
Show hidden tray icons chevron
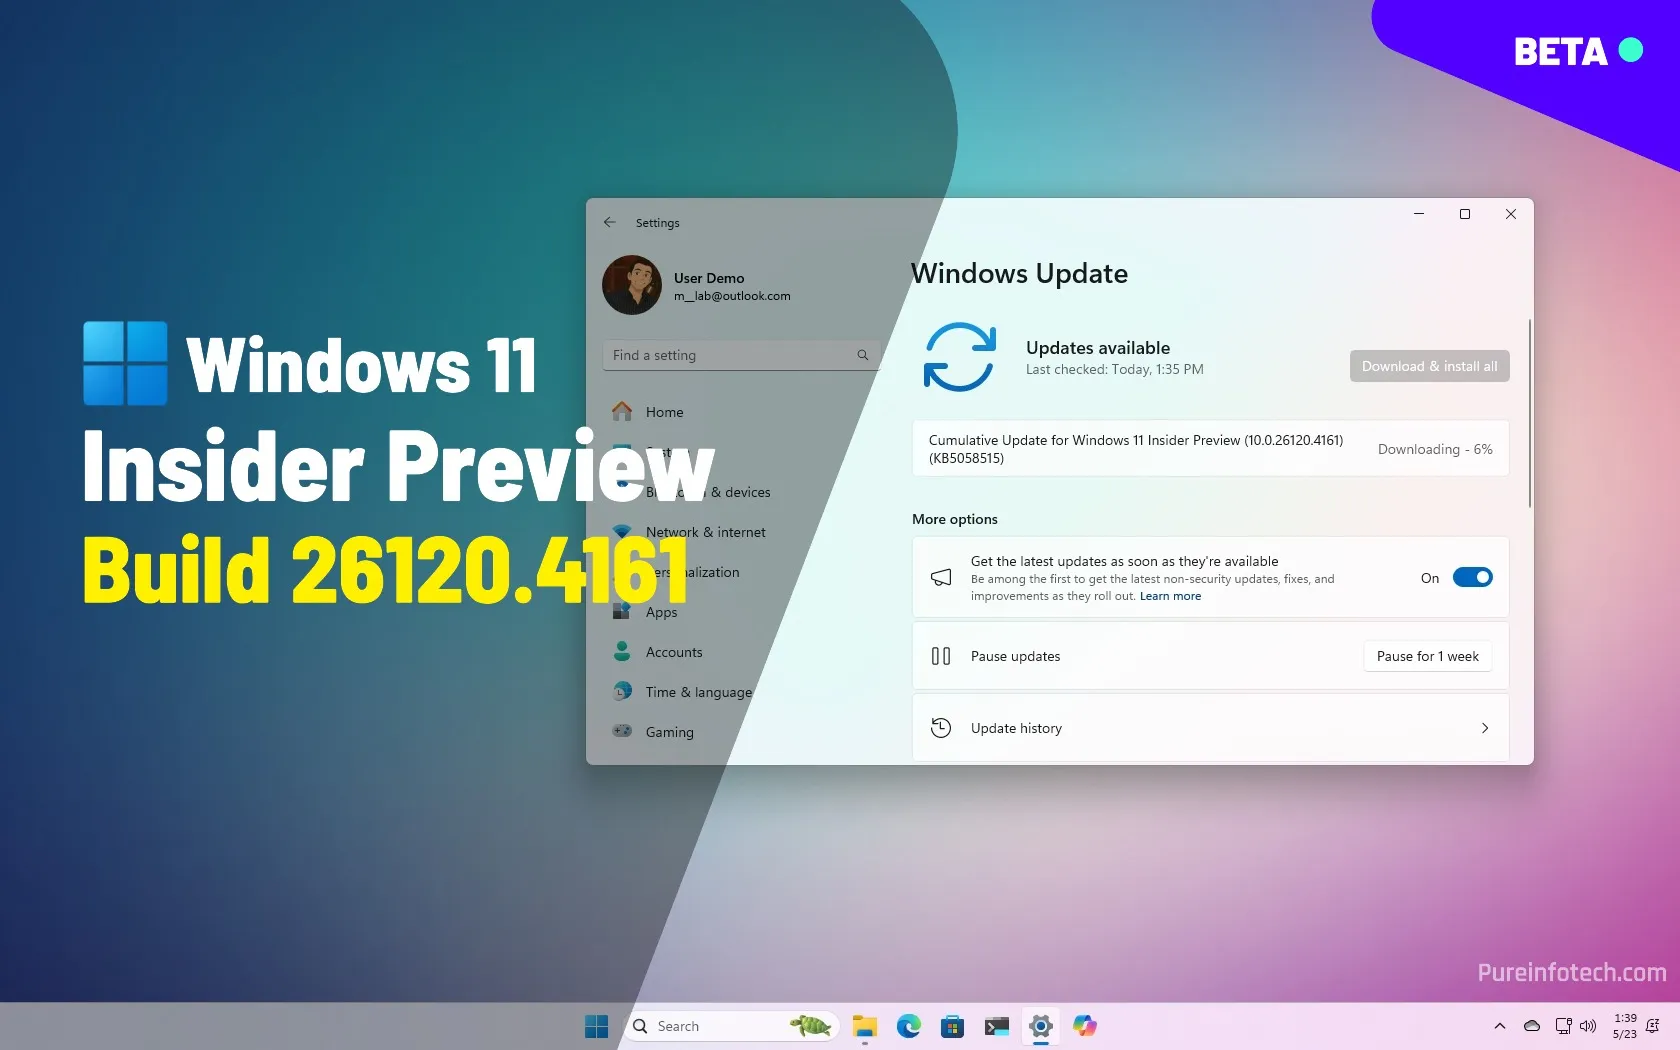(x=1499, y=1026)
